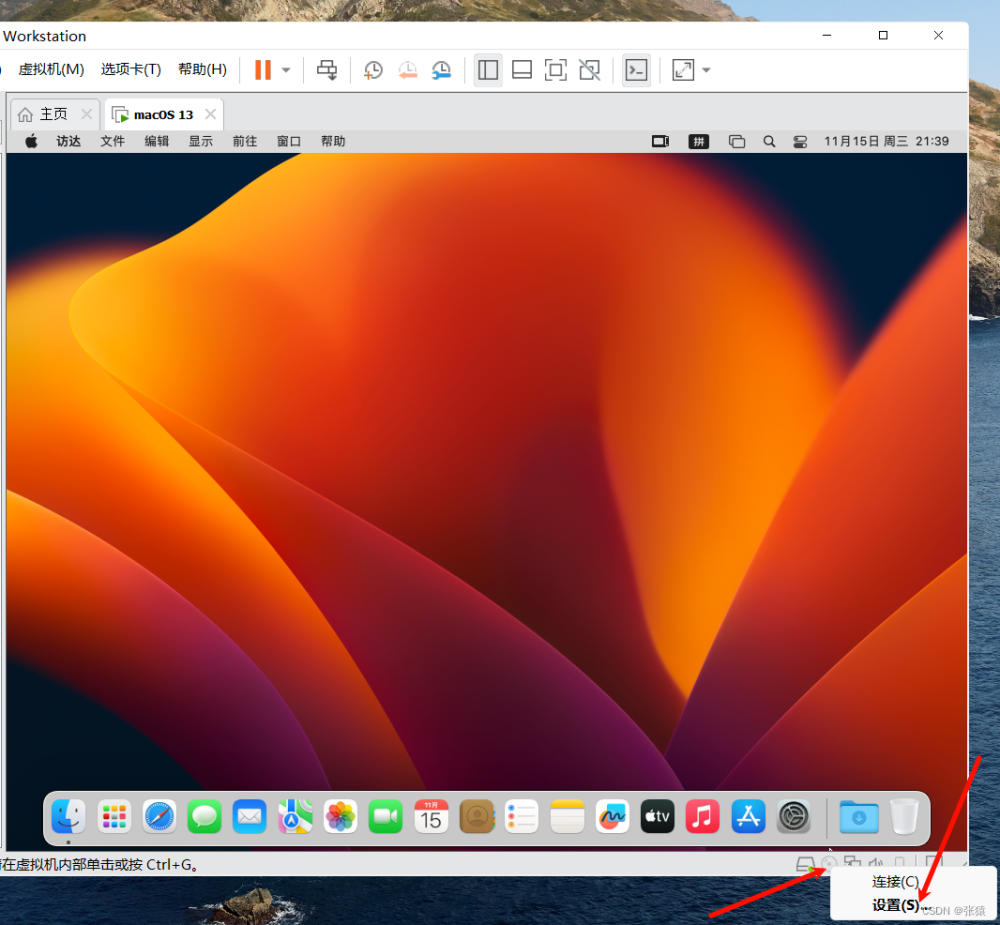Launch Freeform from the dock
Image resolution: width=1000 pixels, height=925 pixels.
pos(612,817)
